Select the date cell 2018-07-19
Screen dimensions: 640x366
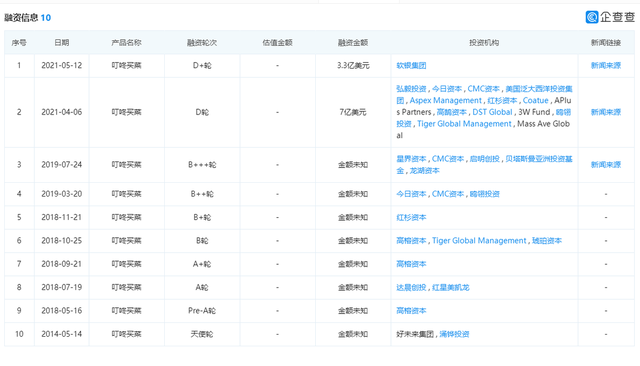[x=62, y=287]
